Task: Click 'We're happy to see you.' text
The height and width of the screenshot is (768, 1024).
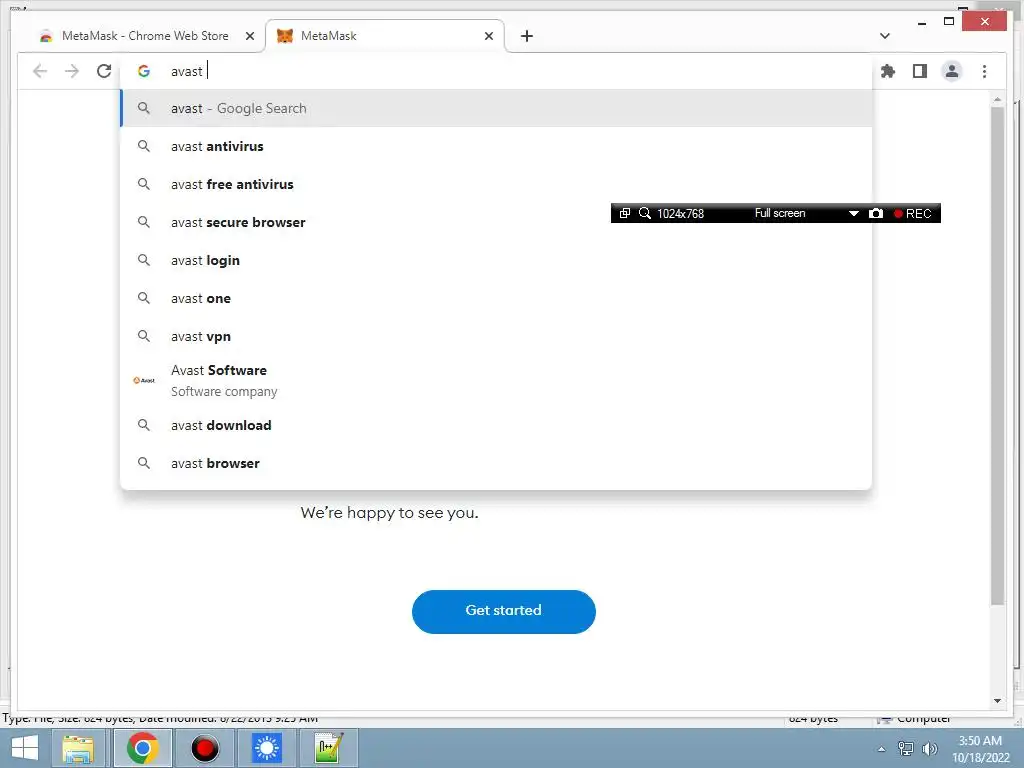Action: pos(389,513)
